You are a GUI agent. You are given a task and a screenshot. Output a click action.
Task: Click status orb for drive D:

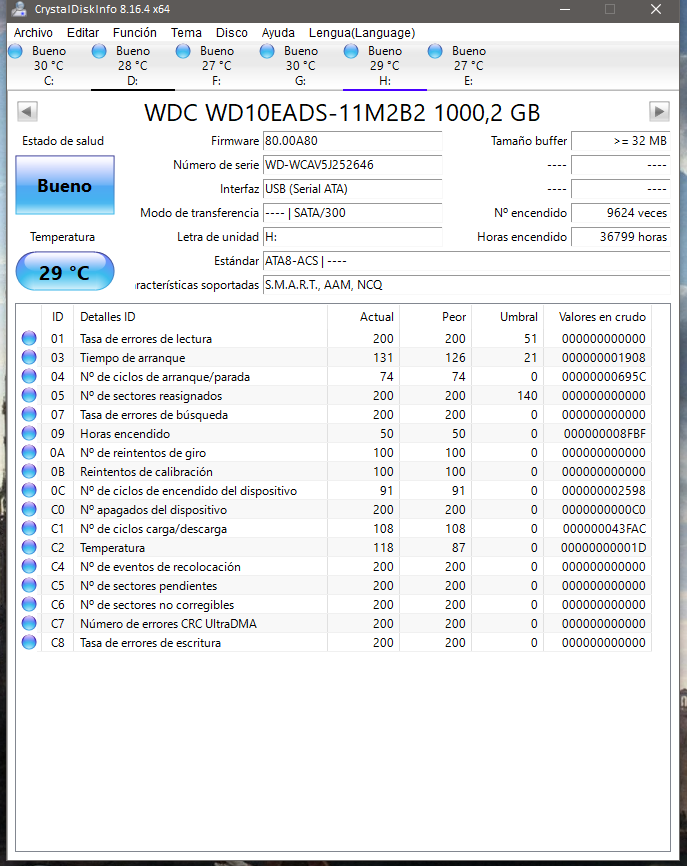[99, 51]
